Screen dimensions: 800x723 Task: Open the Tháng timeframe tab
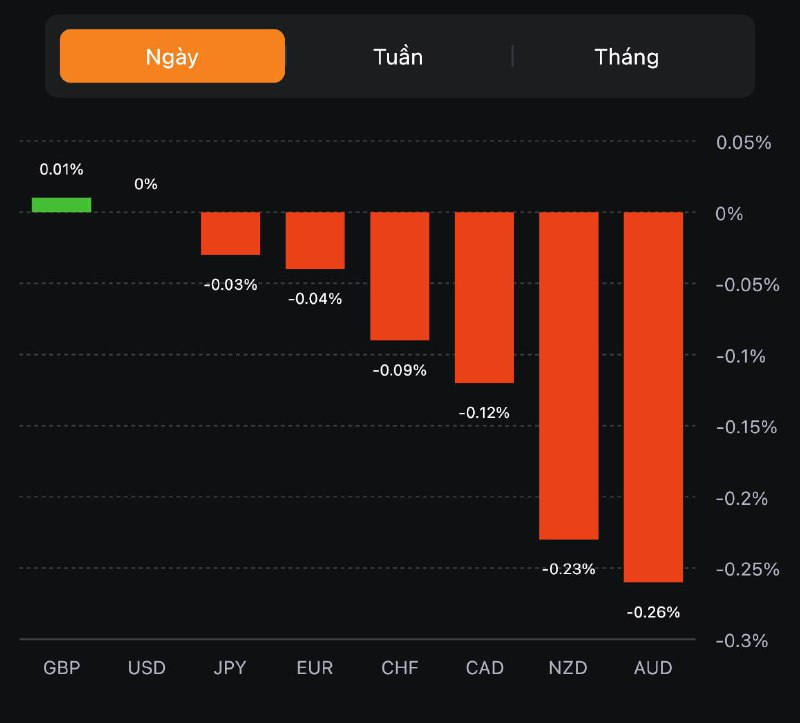626,56
